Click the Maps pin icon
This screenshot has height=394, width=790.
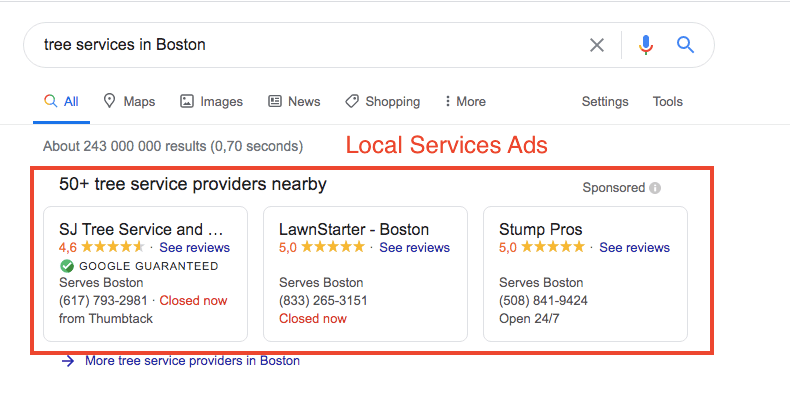109,101
